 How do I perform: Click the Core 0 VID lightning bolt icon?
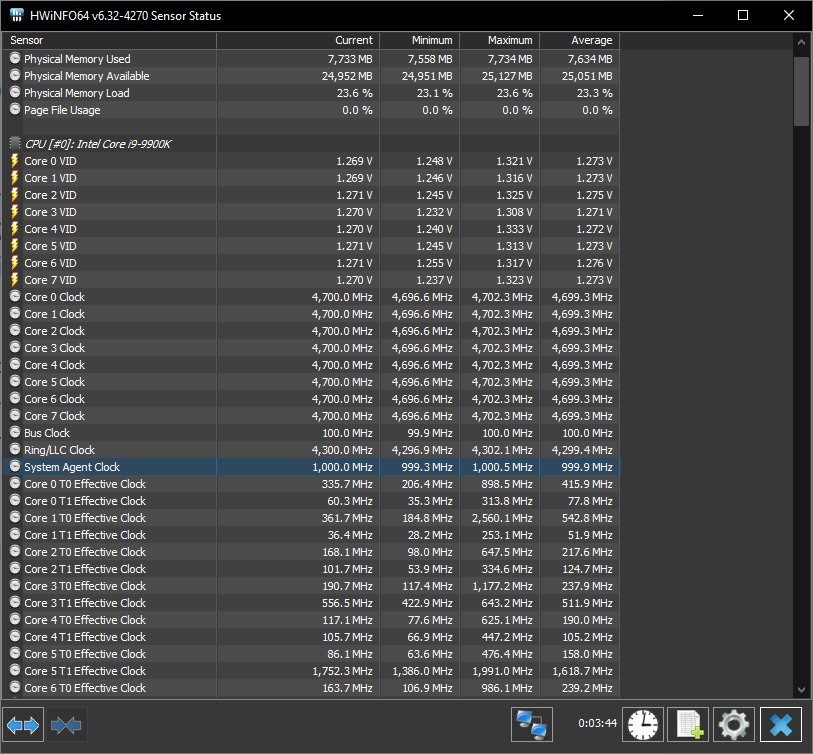[15, 161]
